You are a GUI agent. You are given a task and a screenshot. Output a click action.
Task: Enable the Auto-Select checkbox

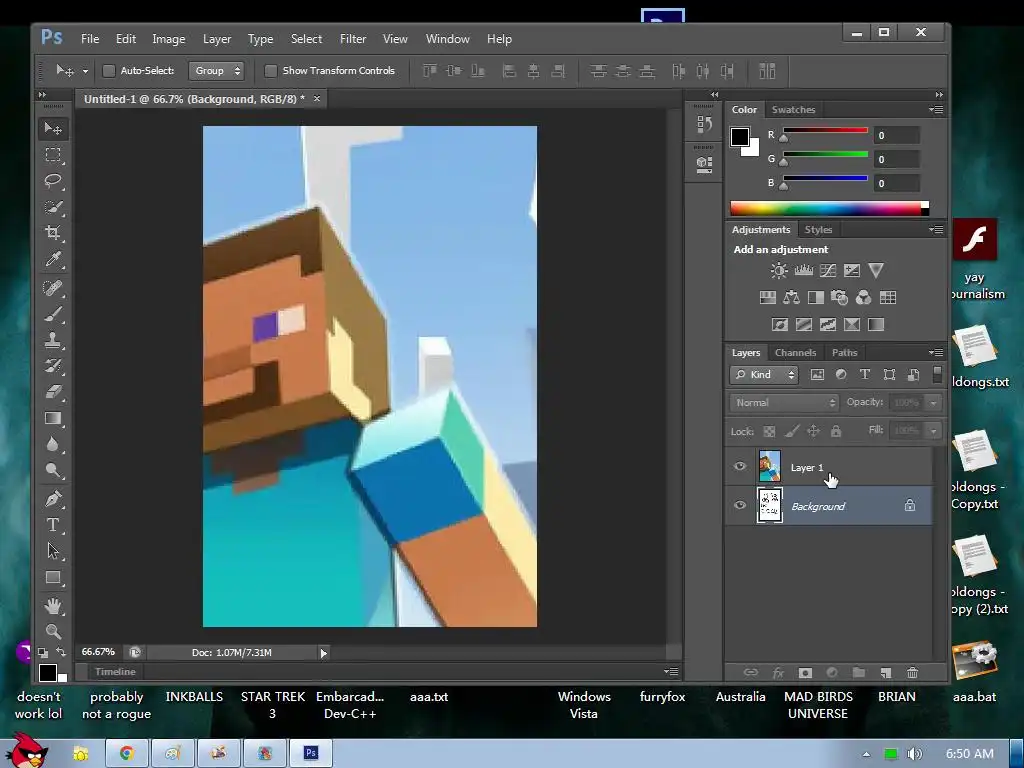point(109,71)
